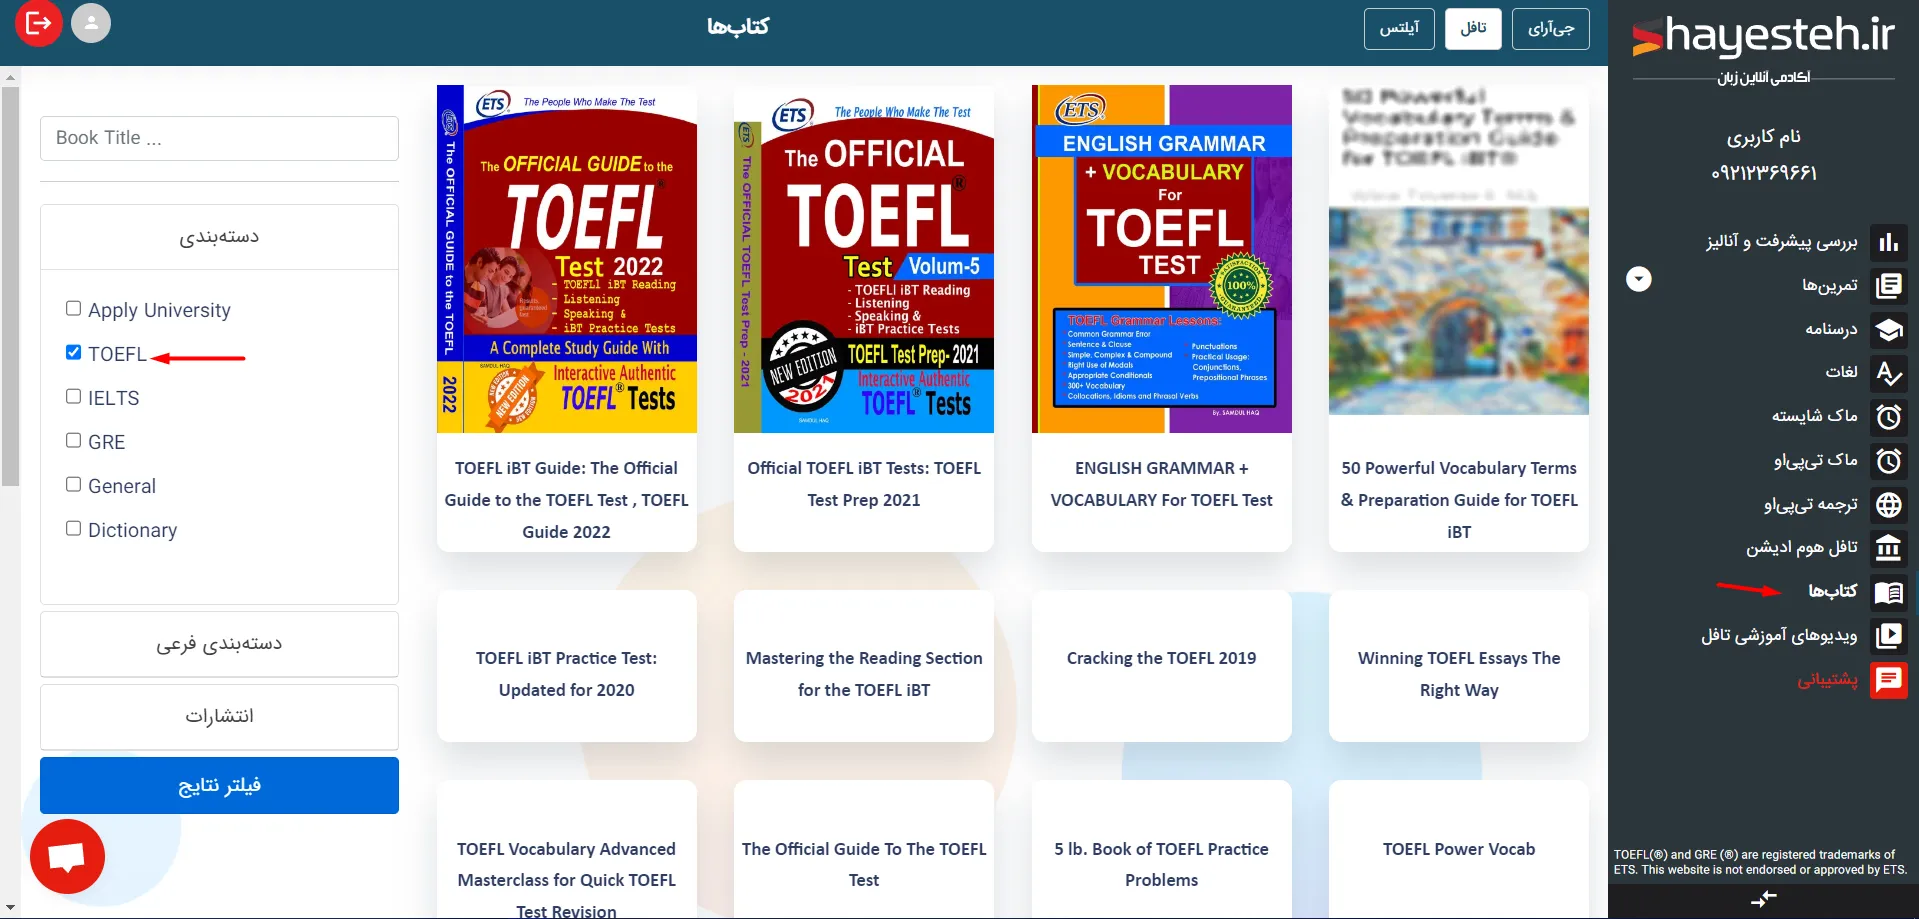Click the scrollbar up arrow
This screenshot has height=919, width=1919.
click(x=10, y=77)
